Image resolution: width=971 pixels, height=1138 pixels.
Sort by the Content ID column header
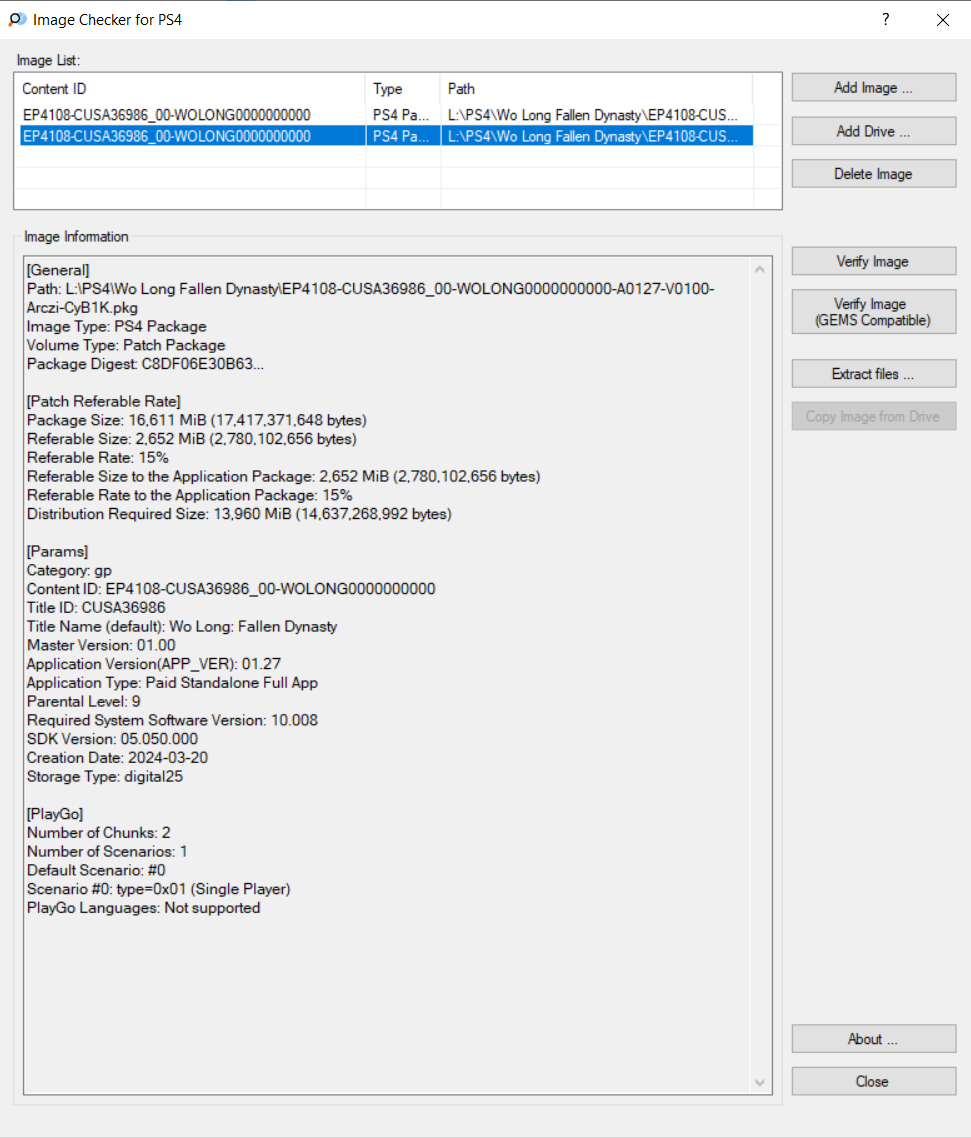coord(191,89)
